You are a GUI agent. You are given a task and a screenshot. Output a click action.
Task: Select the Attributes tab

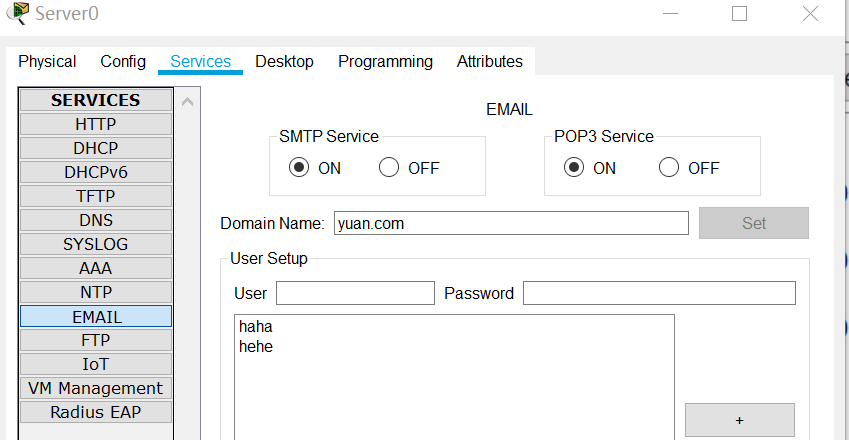point(489,62)
